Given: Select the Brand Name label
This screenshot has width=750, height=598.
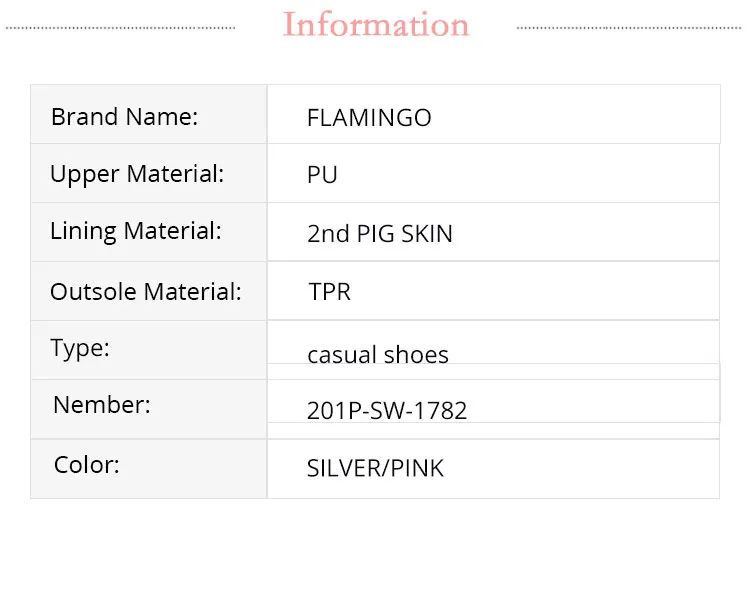Looking at the screenshot, I should pos(124,117).
